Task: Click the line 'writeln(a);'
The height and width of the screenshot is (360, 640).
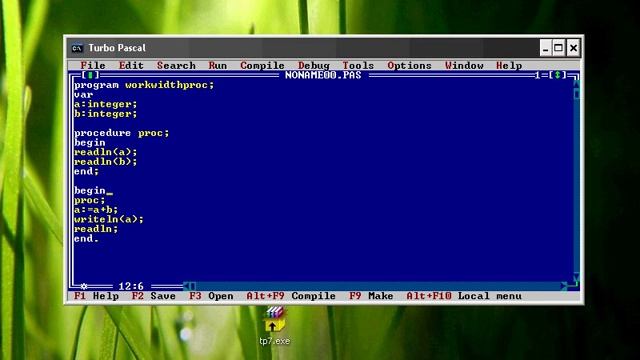Action: tap(109, 219)
